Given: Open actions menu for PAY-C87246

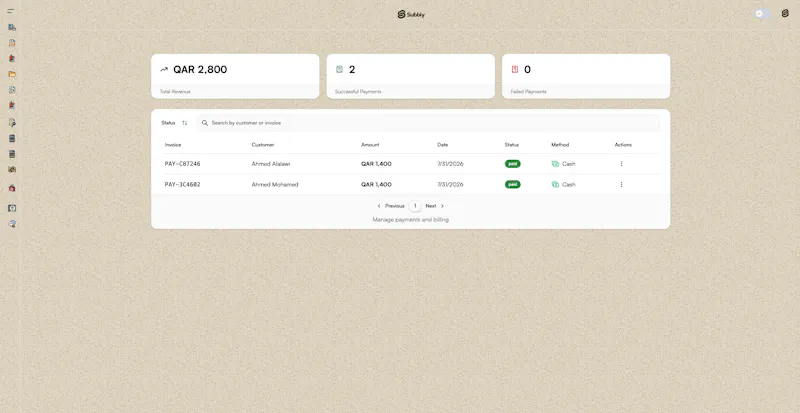Looking at the screenshot, I should click(x=621, y=163).
